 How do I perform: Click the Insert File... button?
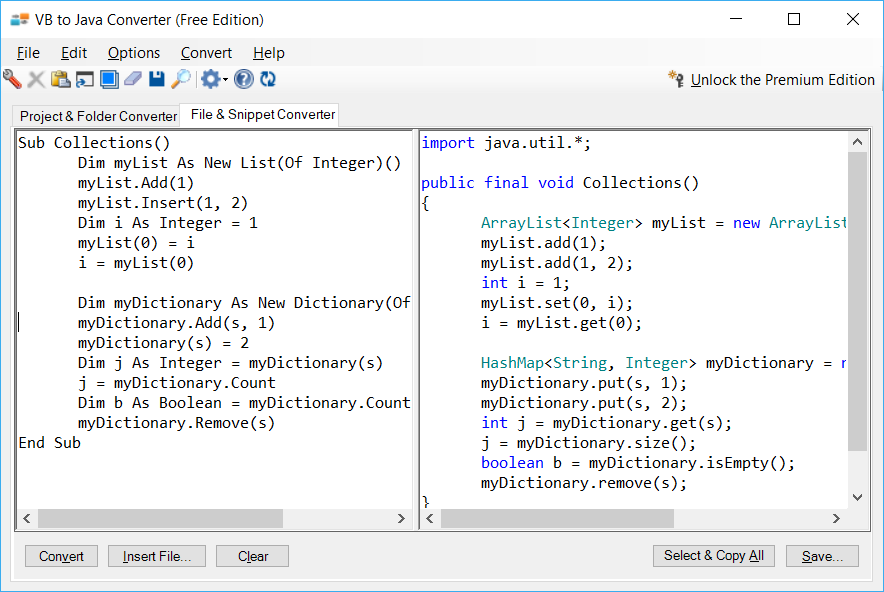157,556
